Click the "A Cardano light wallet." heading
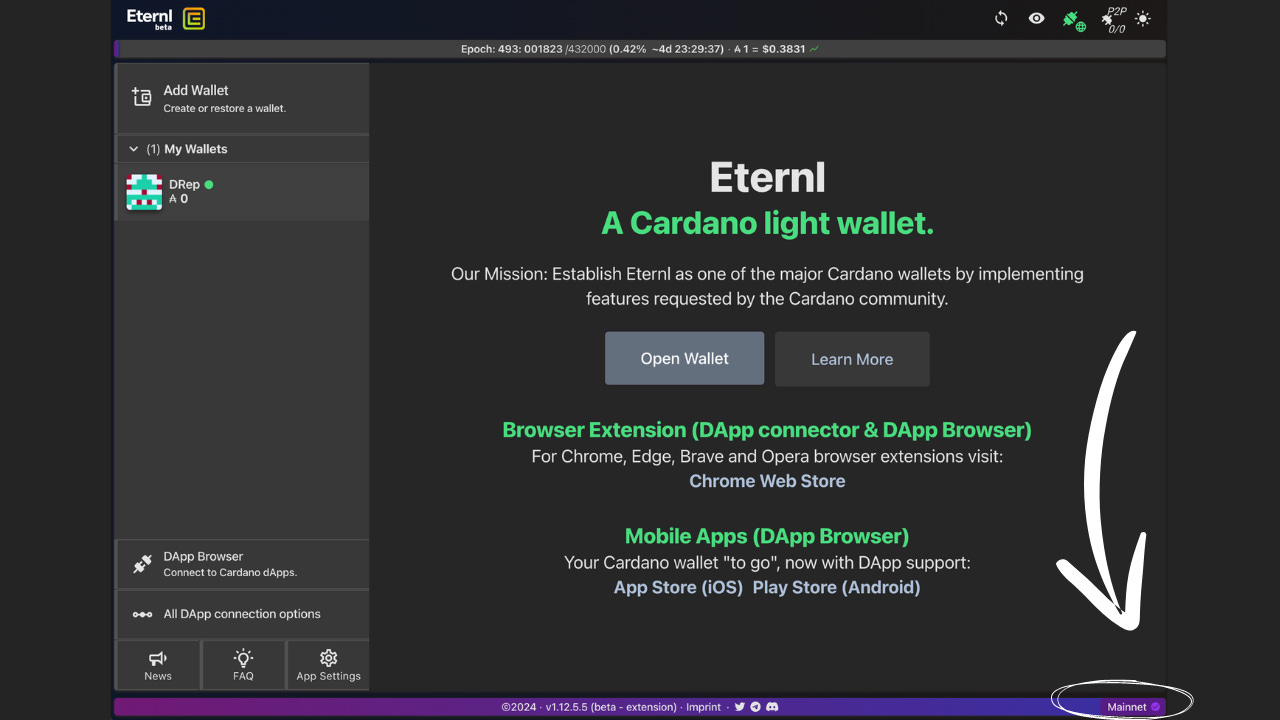 coord(767,223)
